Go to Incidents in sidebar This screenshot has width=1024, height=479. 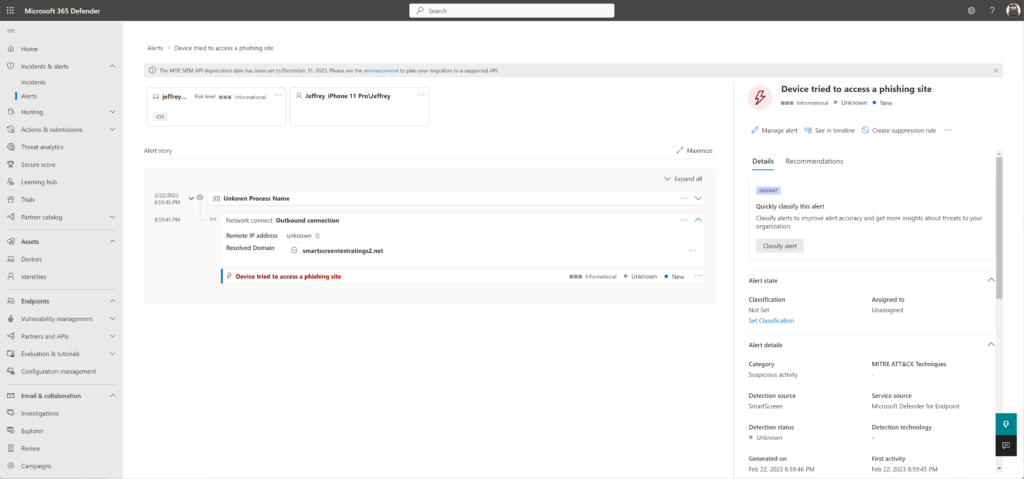click(33, 82)
